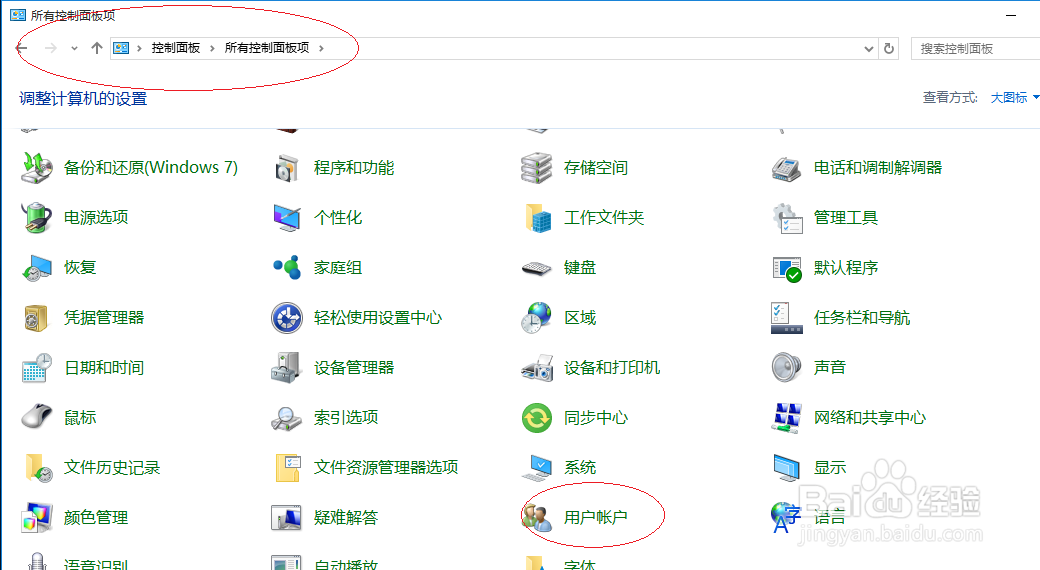
Task: Click the 个性化 icon
Action: point(287,217)
